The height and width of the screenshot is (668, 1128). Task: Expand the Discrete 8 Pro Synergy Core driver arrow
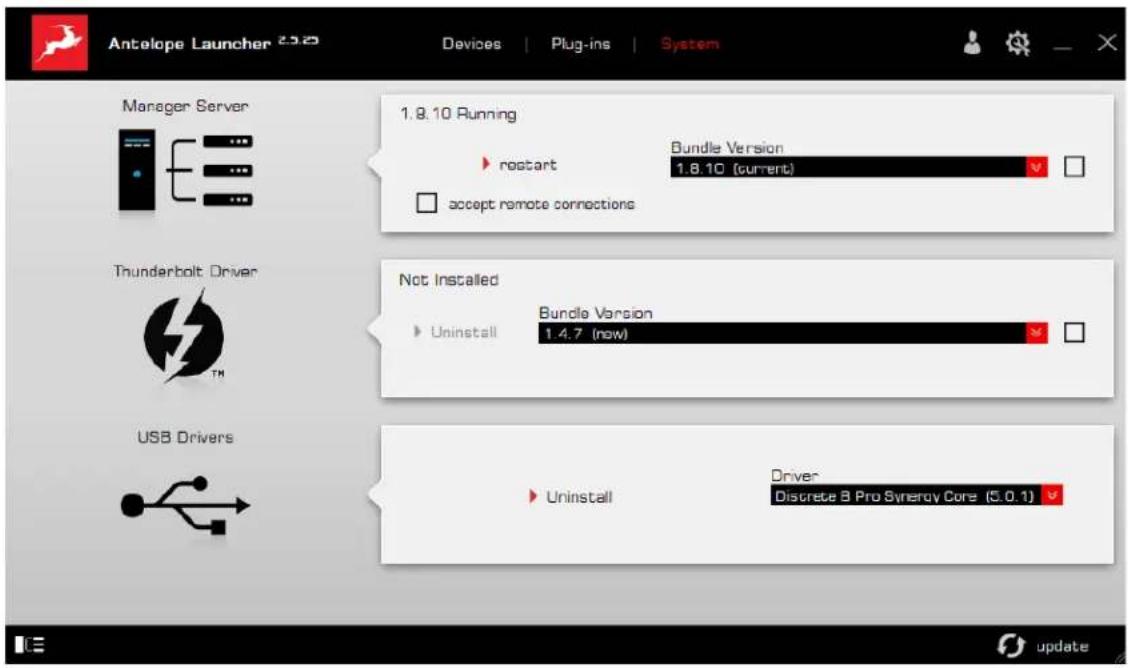tap(1052, 495)
